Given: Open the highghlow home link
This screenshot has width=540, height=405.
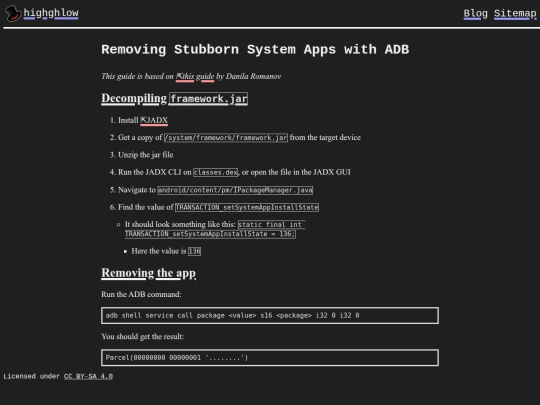Looking at the screenshot, I should 51,13.
